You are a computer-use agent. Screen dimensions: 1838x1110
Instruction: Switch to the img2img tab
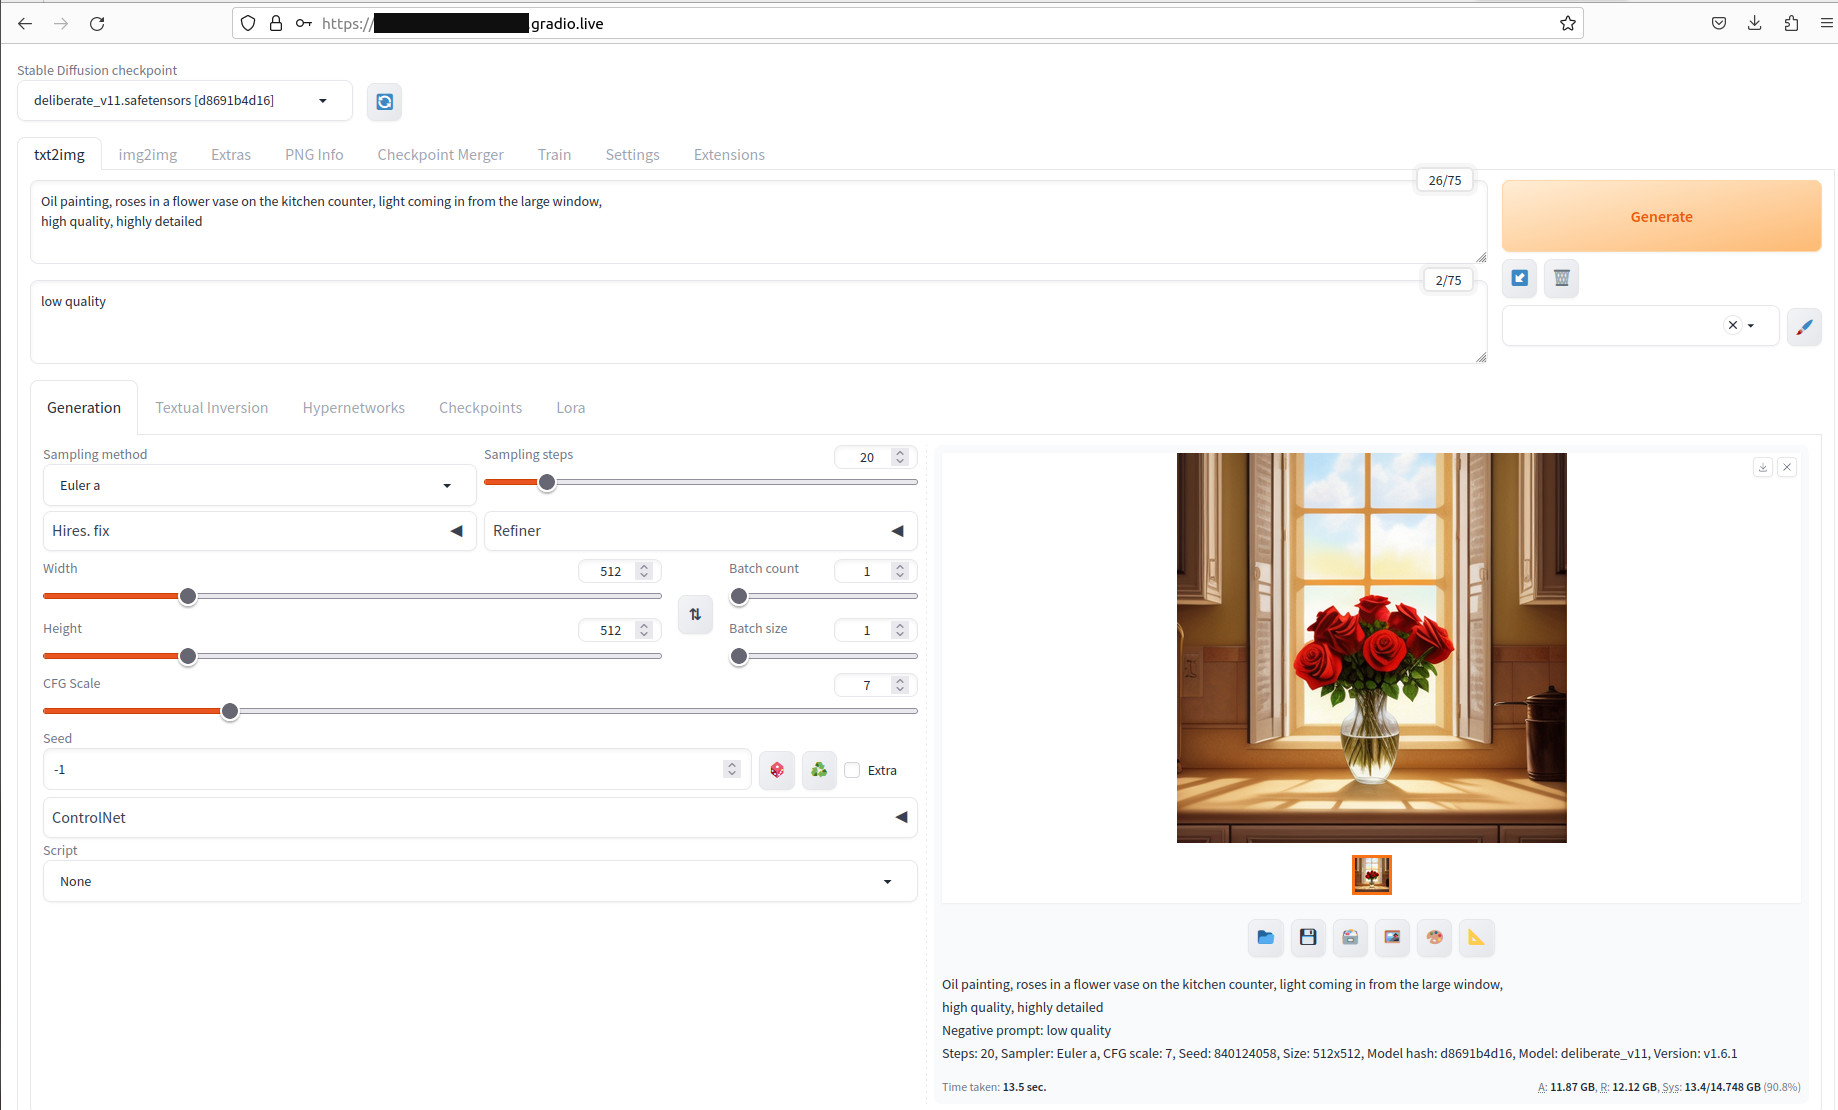click(x=147, y=154)
